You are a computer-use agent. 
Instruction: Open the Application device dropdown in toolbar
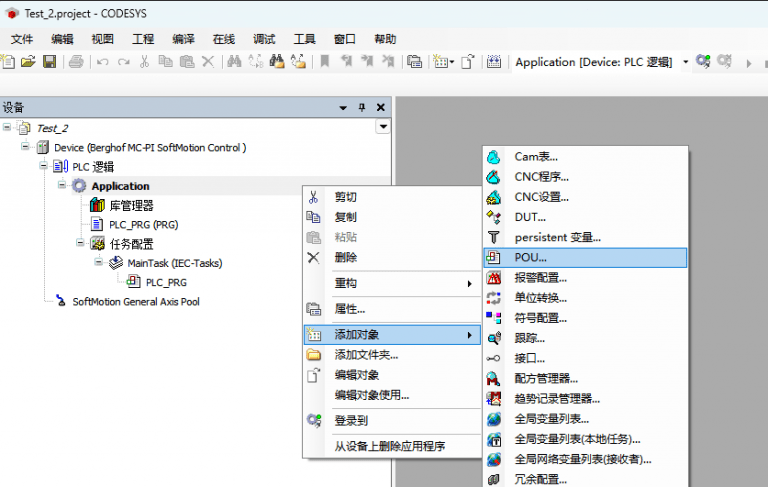[x=686, y=62]
